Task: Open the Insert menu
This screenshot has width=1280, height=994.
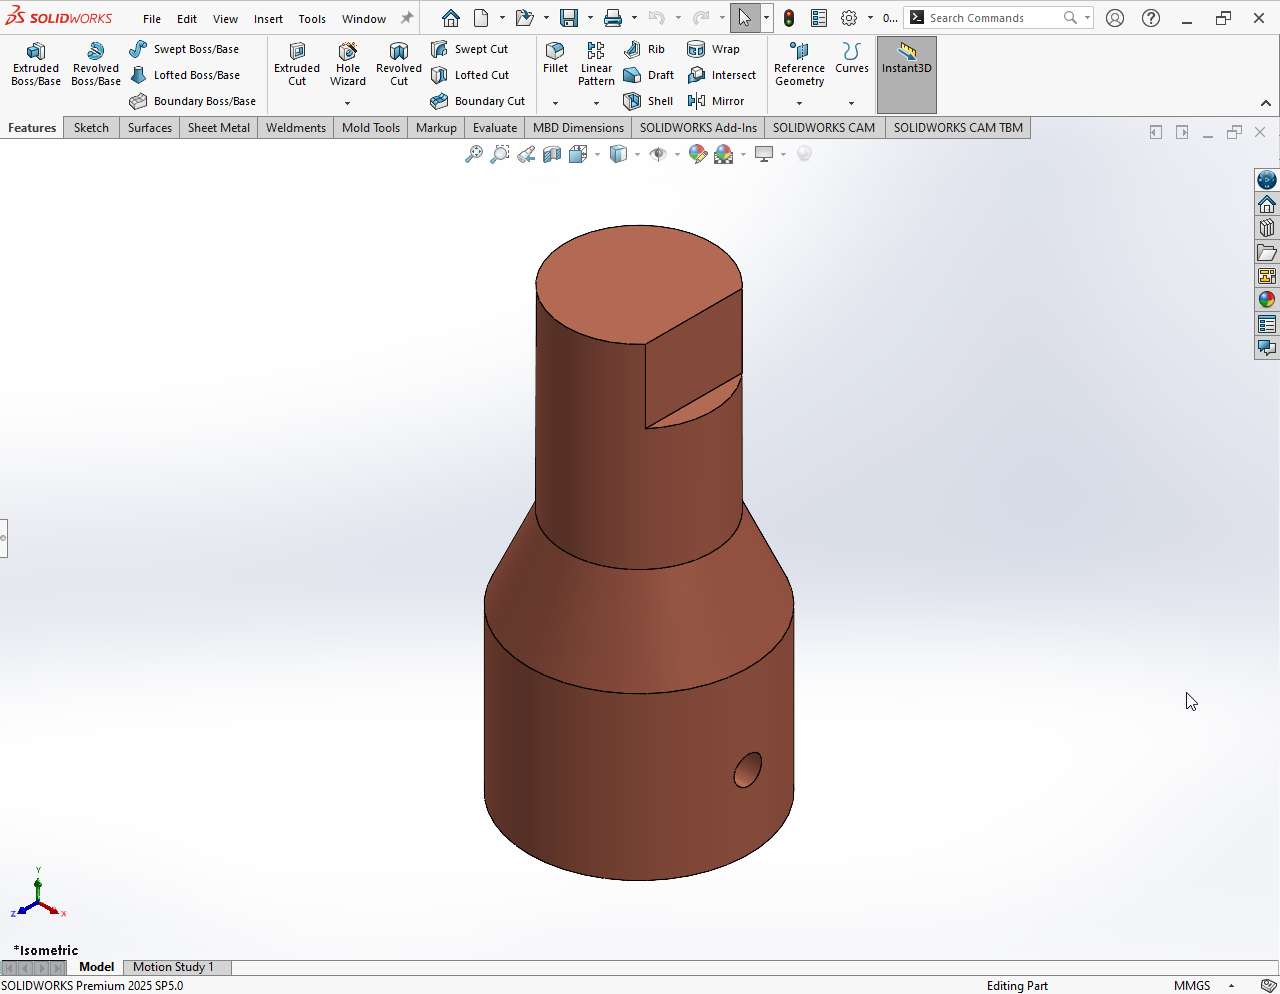Action: pos(268,19)
